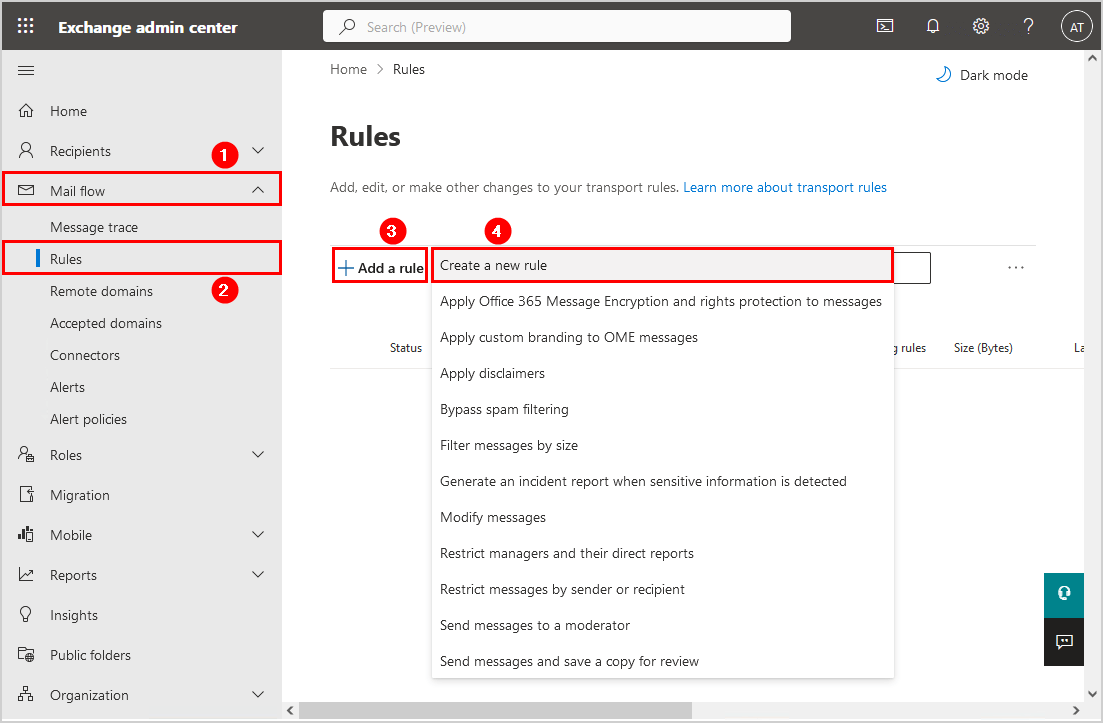
Task: Open the notifications bell
Action: (933, 27)
